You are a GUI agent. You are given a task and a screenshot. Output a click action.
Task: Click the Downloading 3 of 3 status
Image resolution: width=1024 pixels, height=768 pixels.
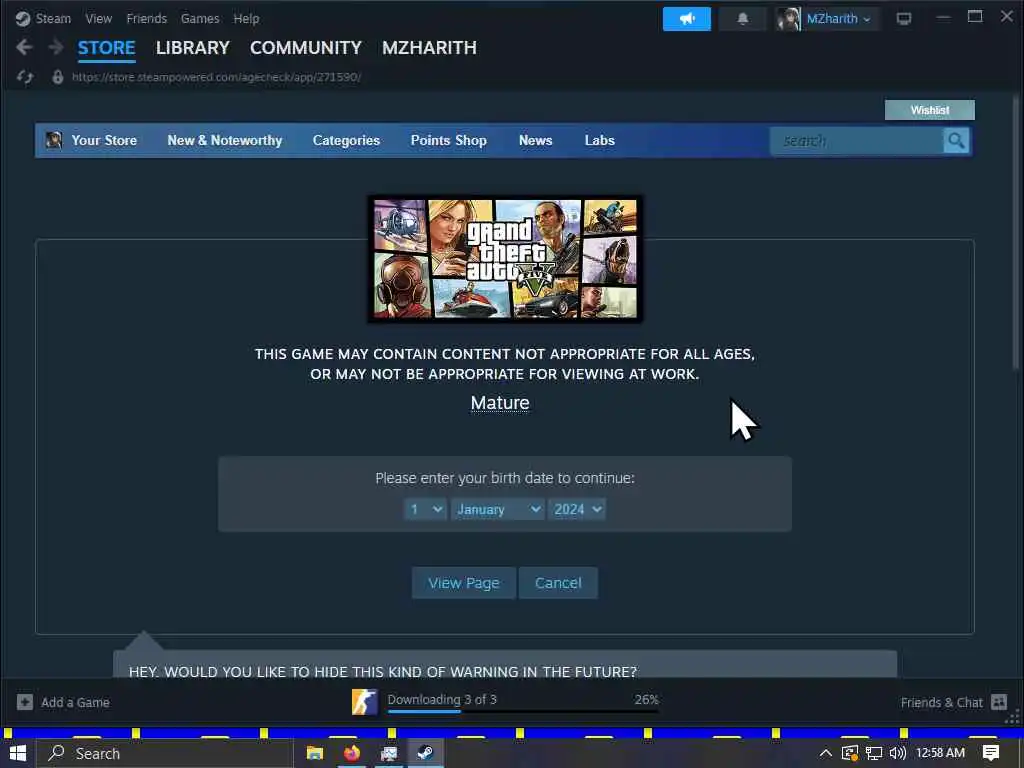442,699
